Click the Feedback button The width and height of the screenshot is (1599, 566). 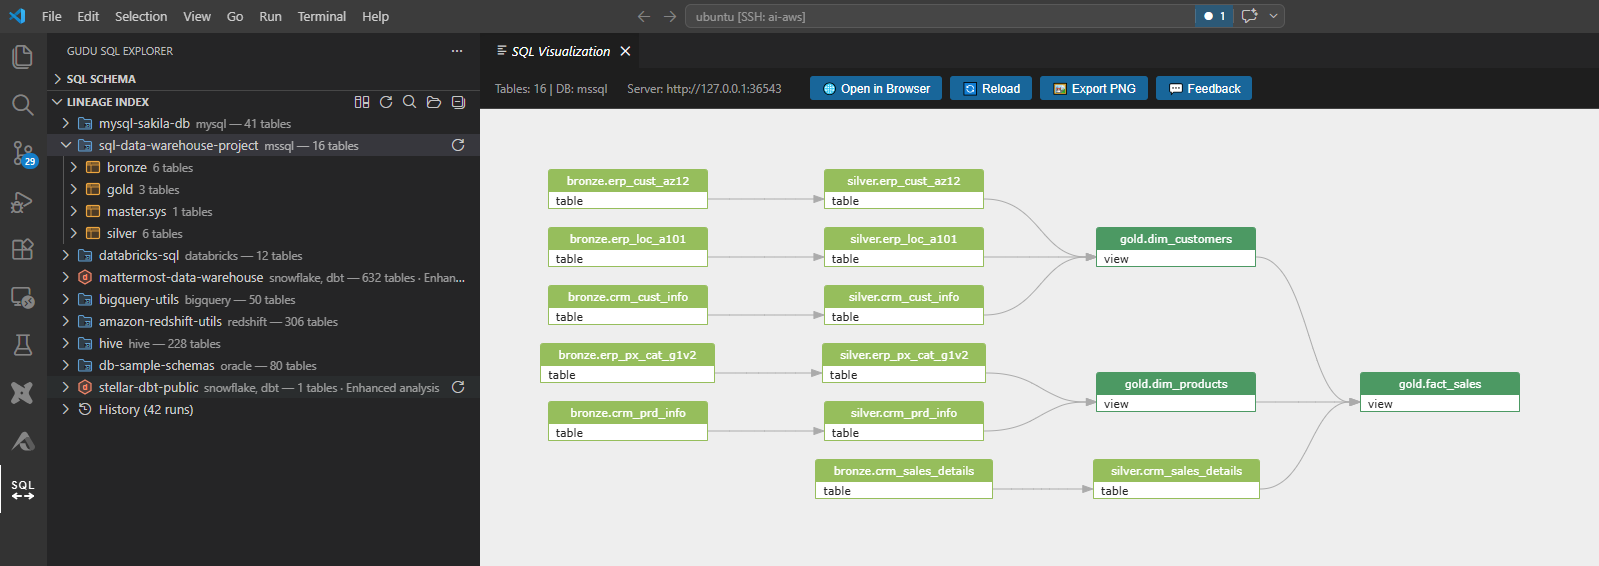(x=1204, y=88)
